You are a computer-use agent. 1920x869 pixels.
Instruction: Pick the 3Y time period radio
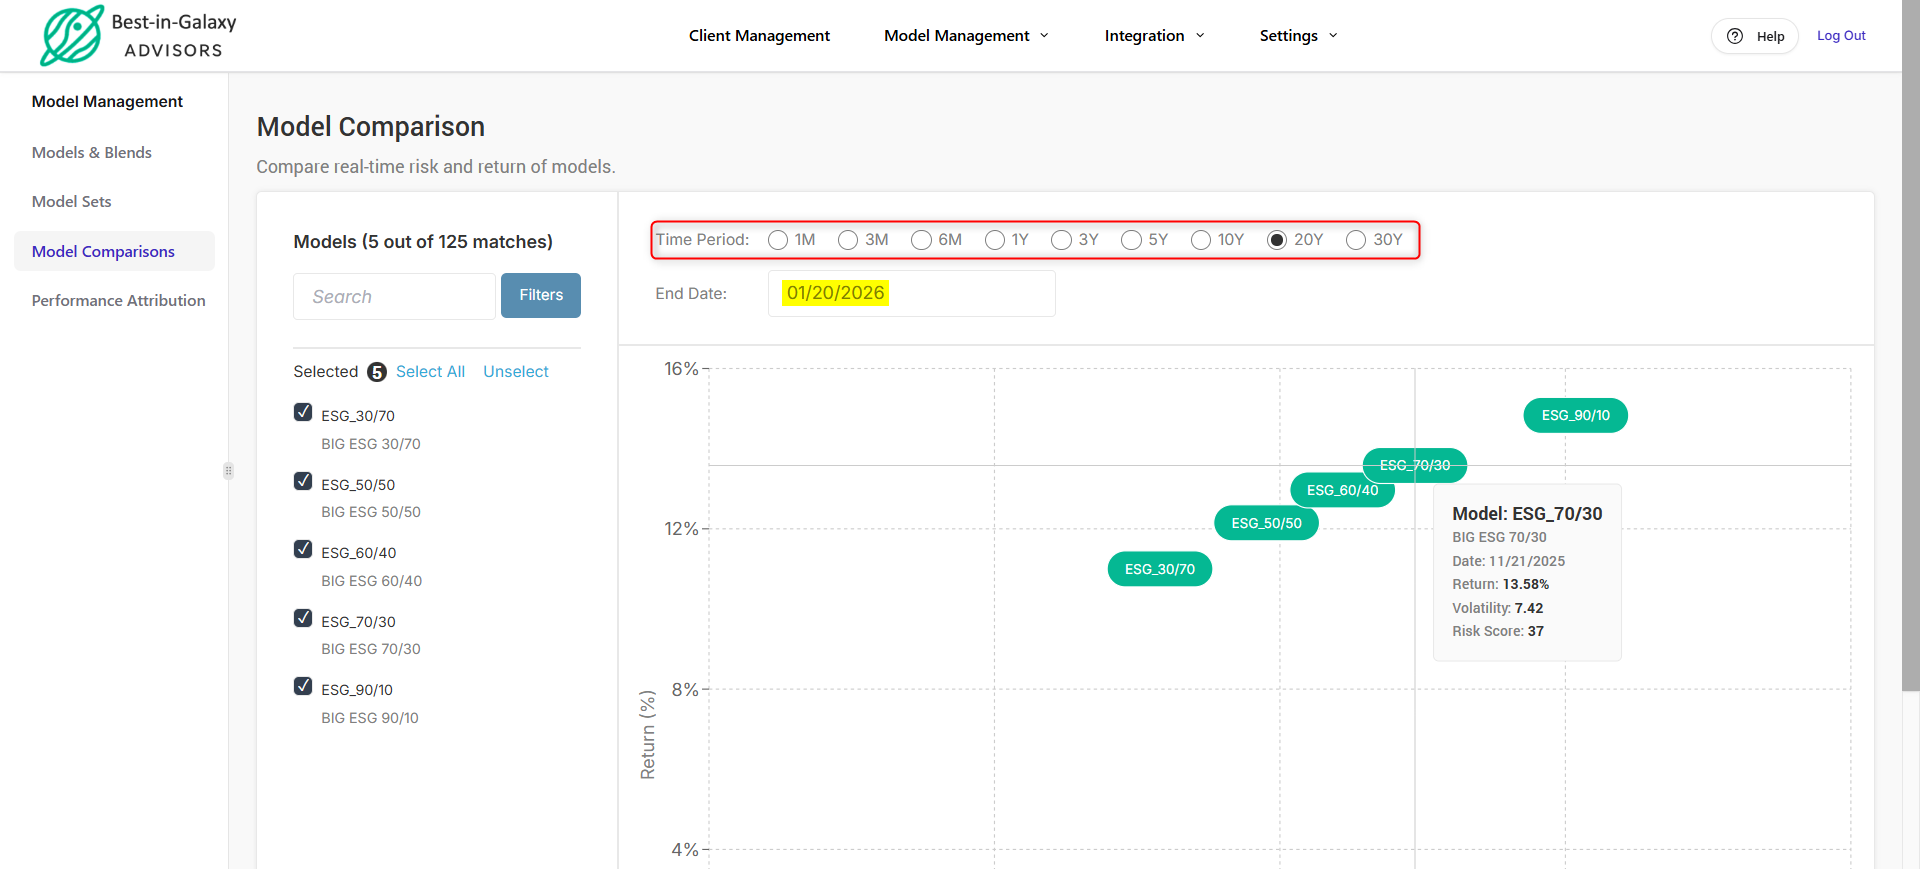point(1062,240)
